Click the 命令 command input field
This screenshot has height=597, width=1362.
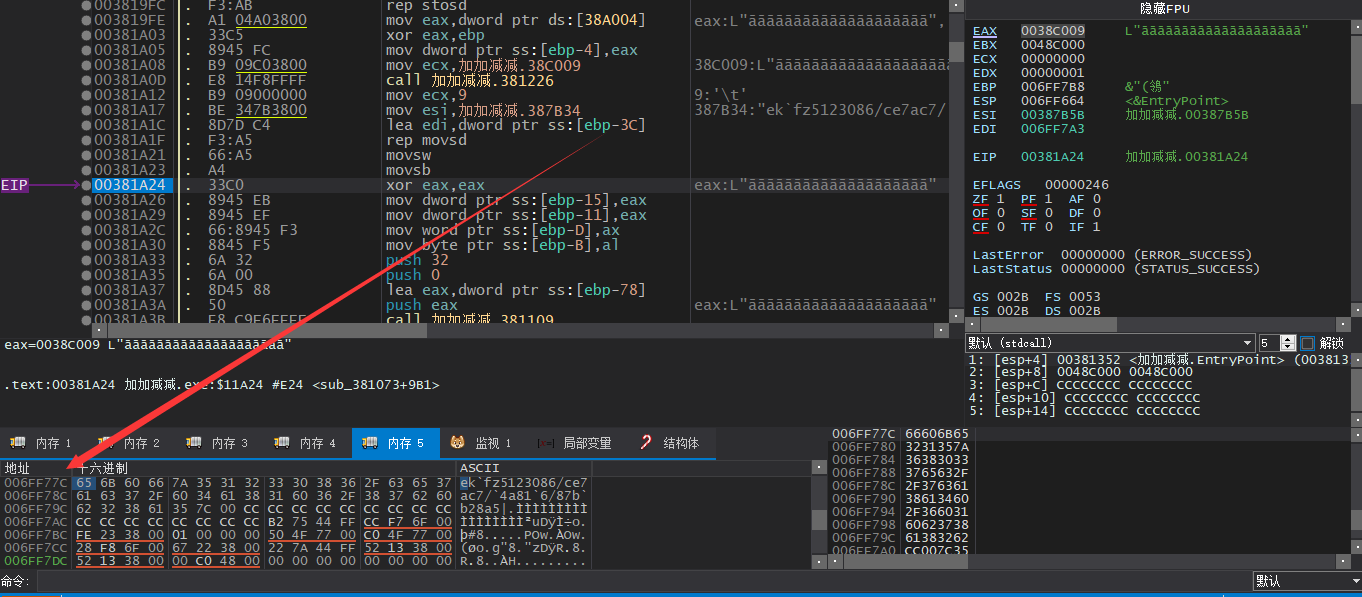[640, 581]
